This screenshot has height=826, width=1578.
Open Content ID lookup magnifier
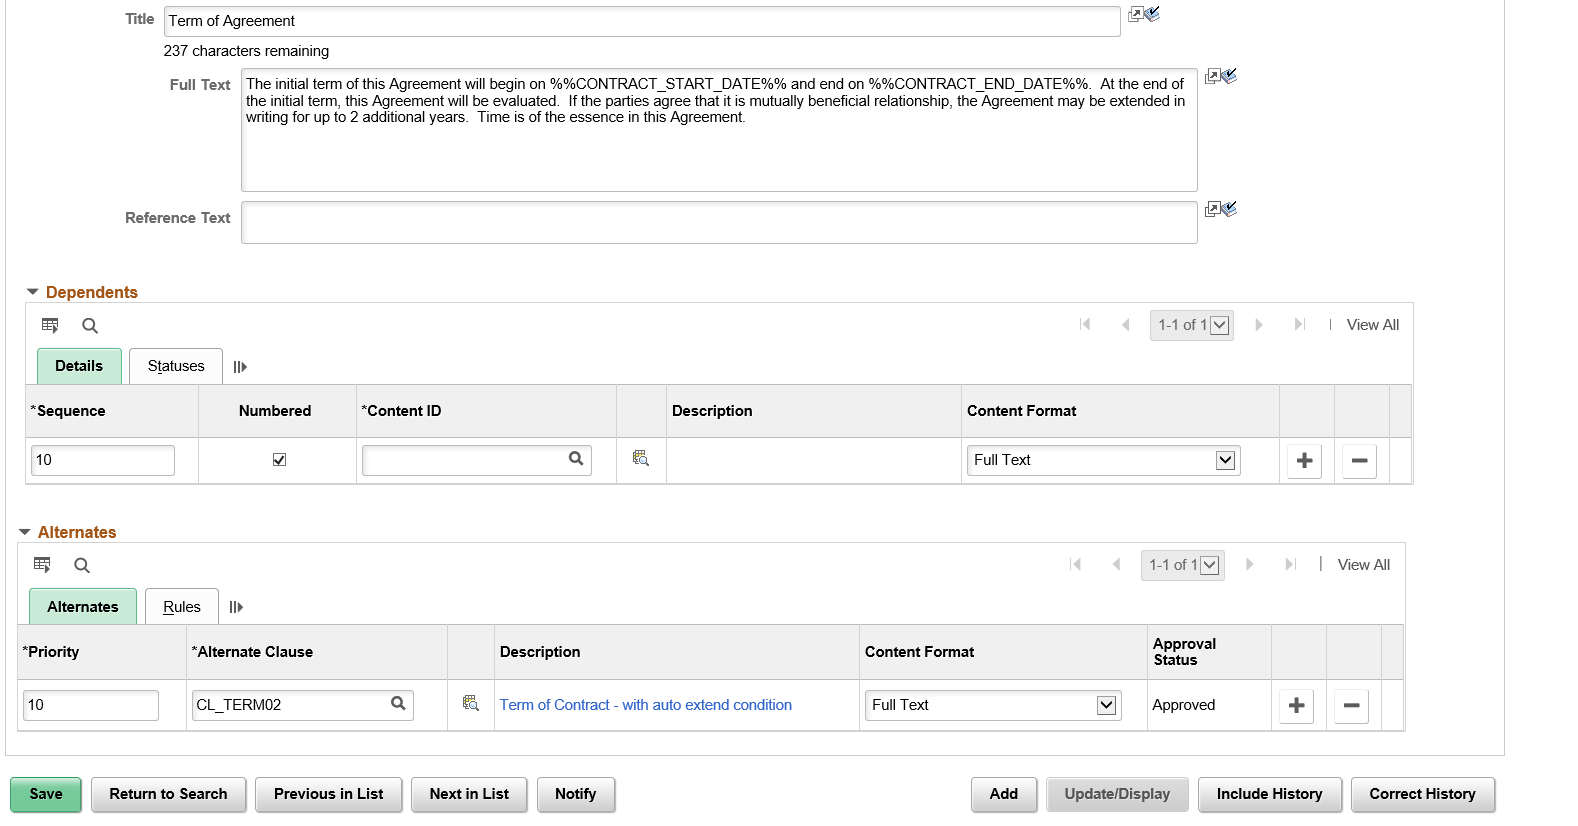[x=576, y=459]
